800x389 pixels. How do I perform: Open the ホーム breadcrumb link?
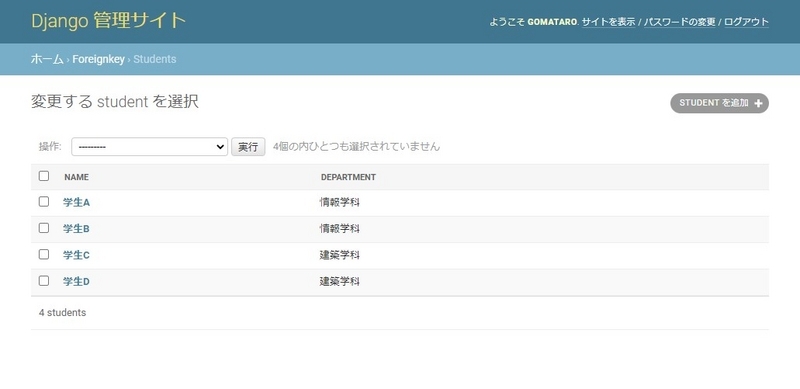pyautogui.click(x=47, y=59)
